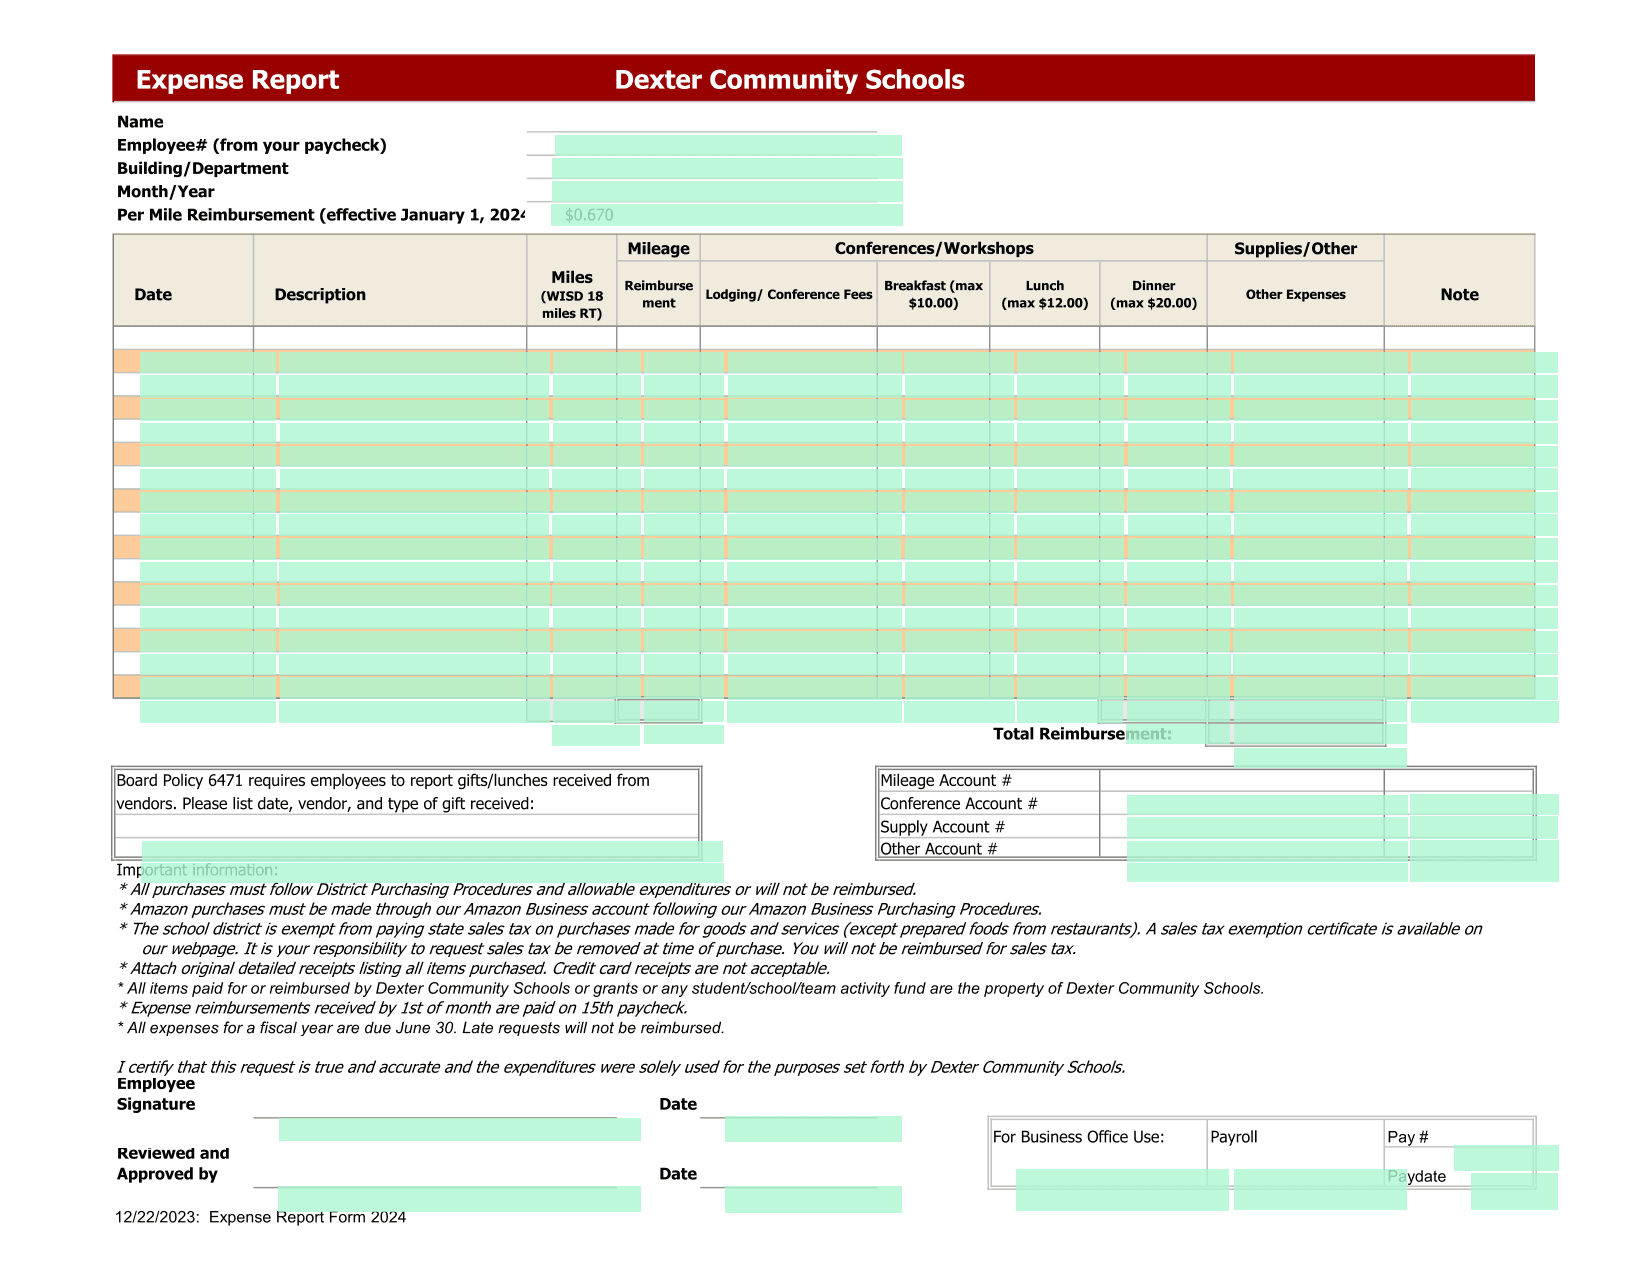Click the 'Miles (WISD 18 miles RT)' header
1649x1274 pixels.
coord(572,295)
